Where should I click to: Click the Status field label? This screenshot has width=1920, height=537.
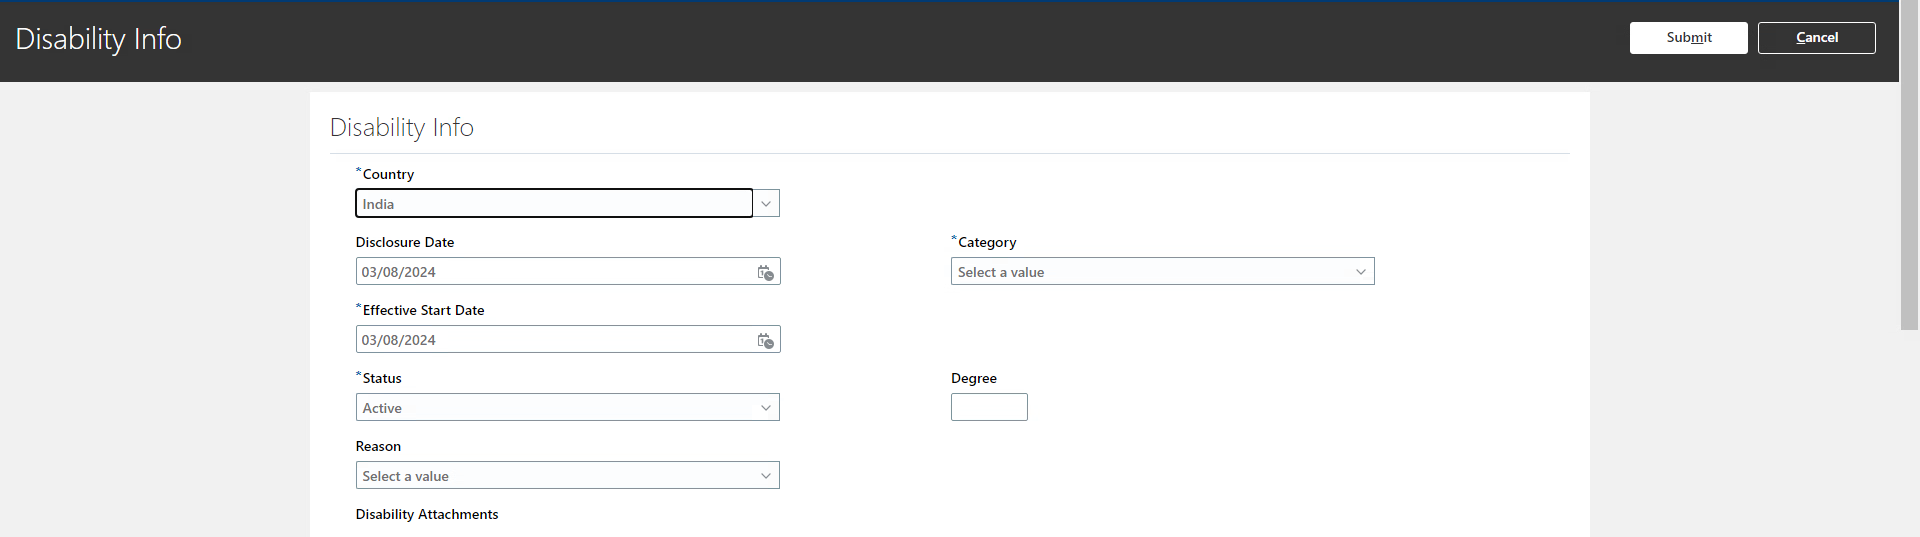click(382, 378)
